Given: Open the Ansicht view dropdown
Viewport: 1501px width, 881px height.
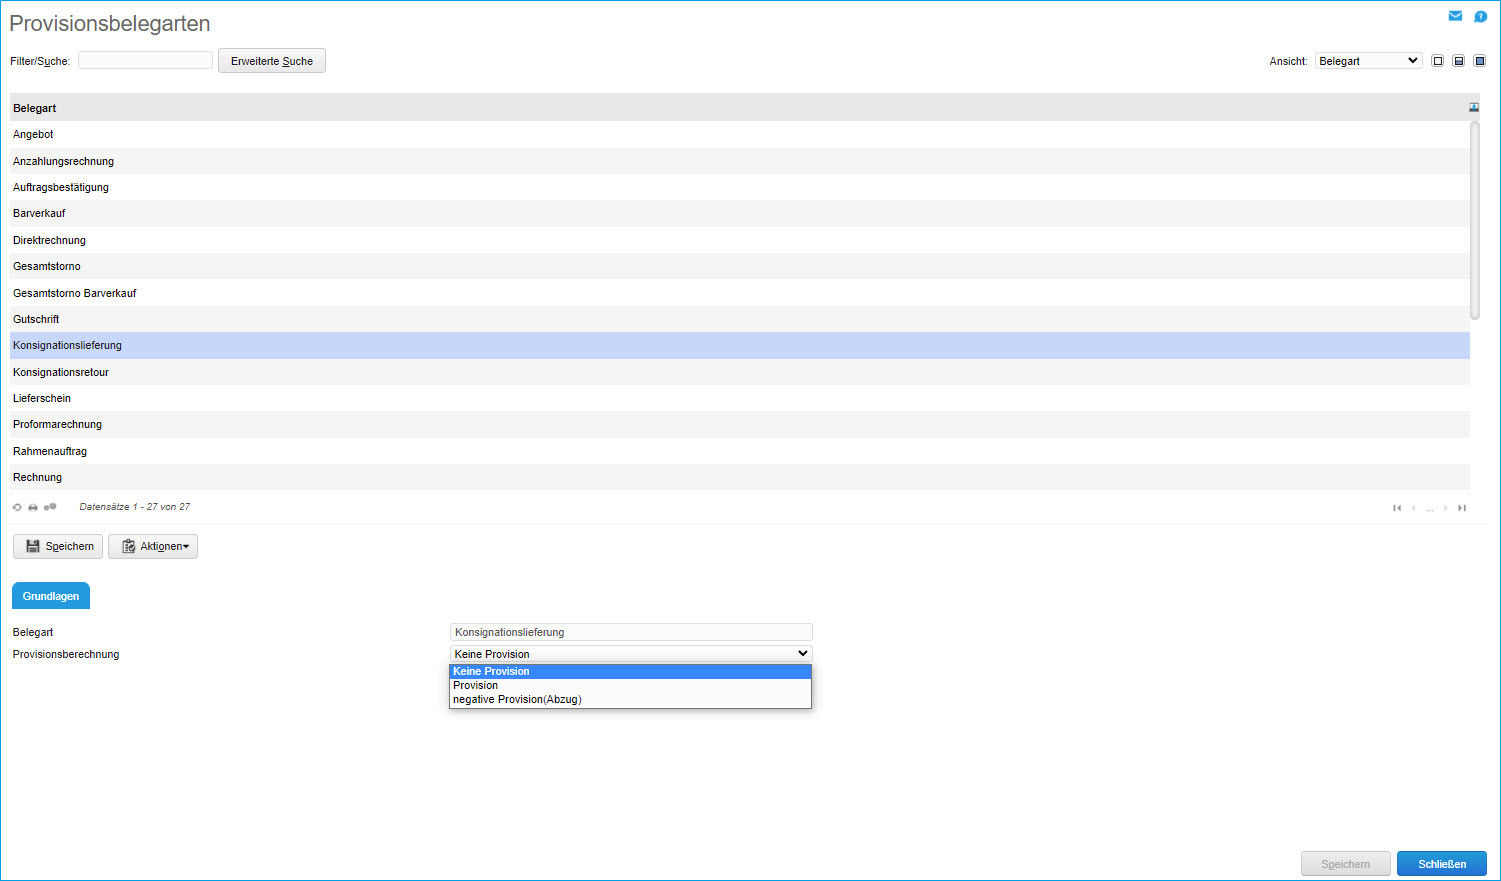Looking at the screenshot, I should (1368, 61).
